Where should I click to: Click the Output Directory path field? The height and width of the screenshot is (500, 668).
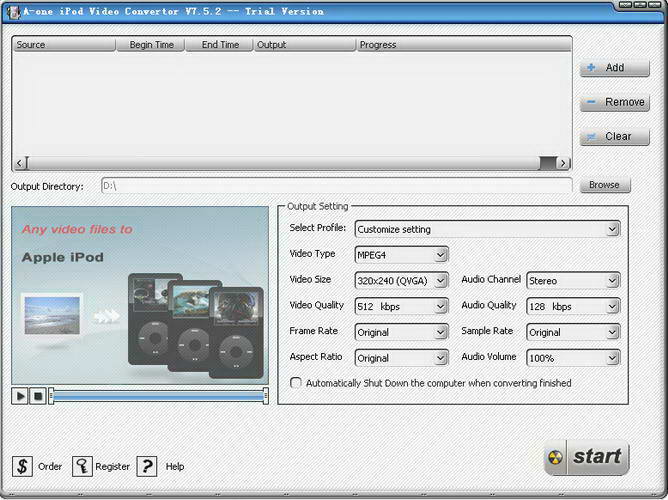(x=337, y=186)
